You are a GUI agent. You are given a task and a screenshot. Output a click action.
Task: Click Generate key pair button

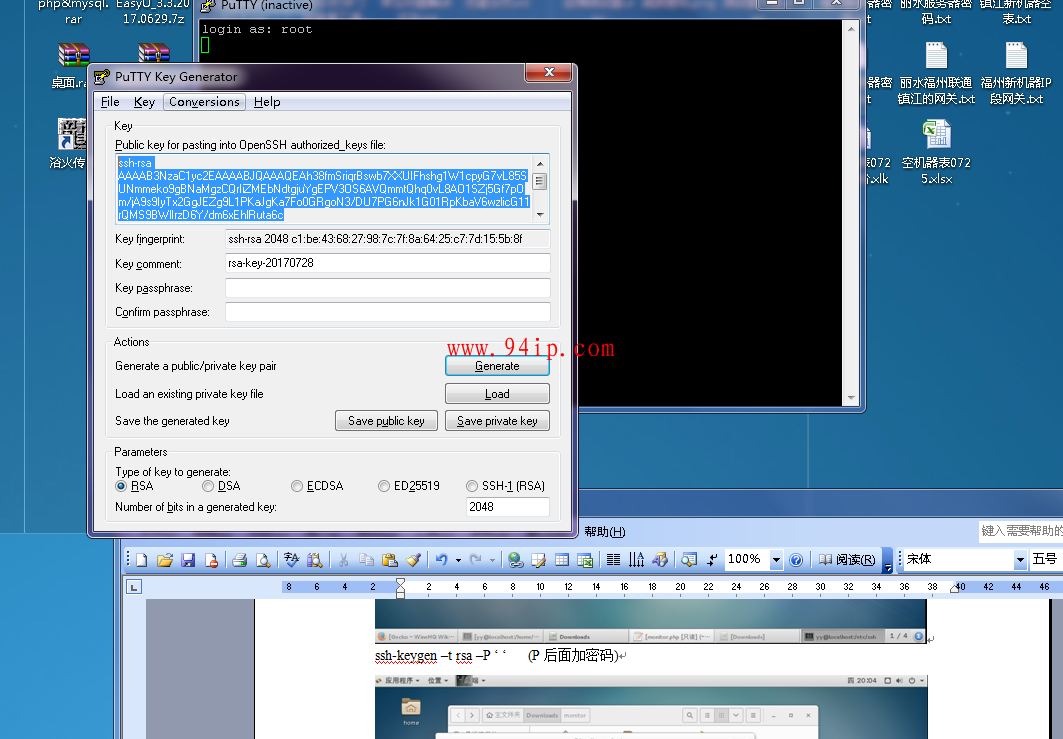[497, 366]
